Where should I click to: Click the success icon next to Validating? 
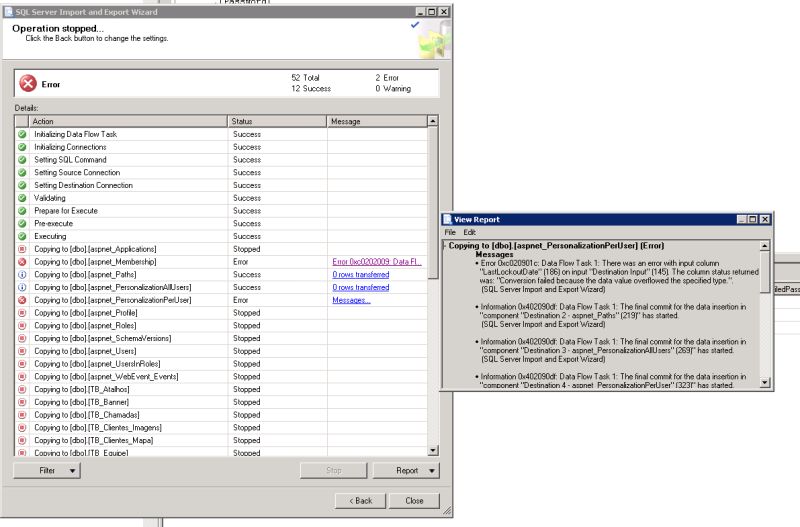click(x=22, y=198)
